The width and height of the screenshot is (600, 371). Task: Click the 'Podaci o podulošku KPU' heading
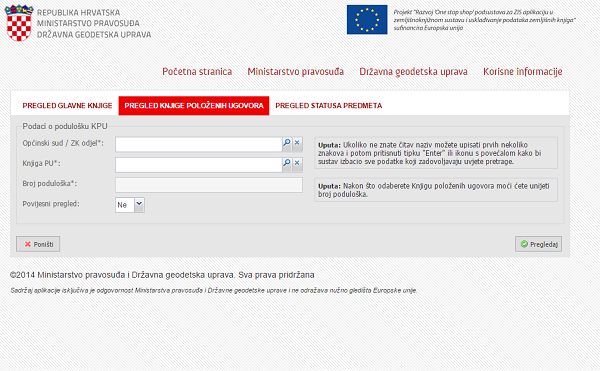65,126
